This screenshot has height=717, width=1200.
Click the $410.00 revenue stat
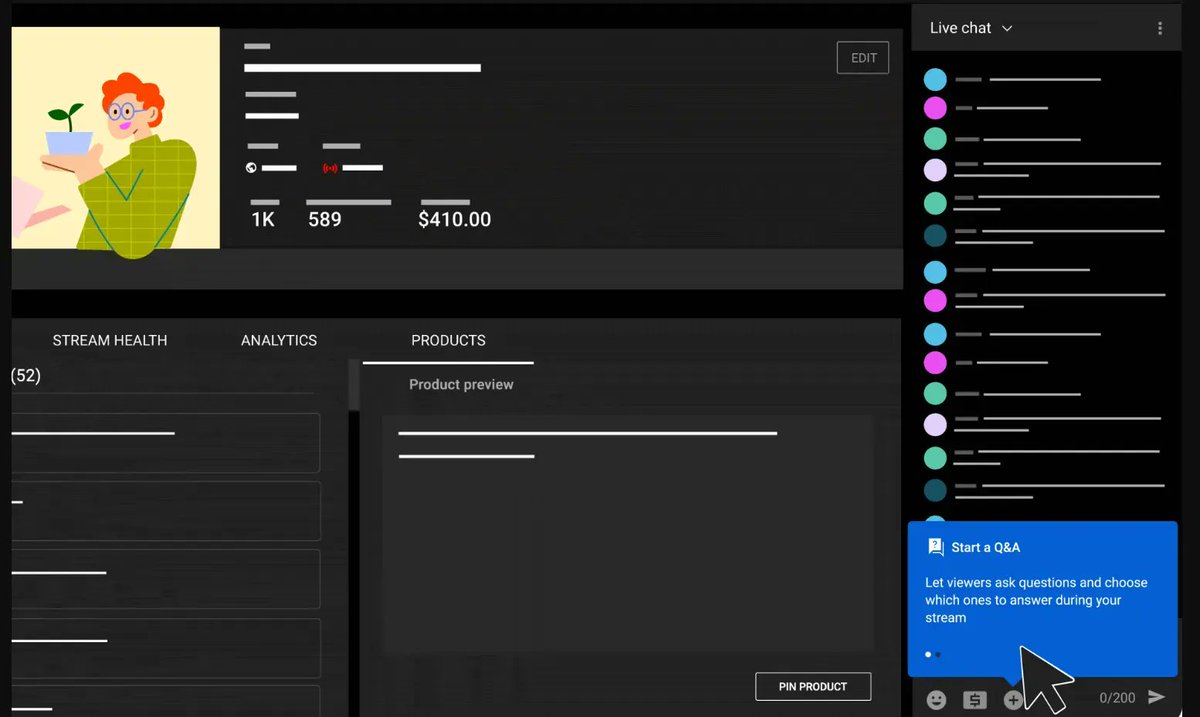pyautogui.click(x=454, y=218)
